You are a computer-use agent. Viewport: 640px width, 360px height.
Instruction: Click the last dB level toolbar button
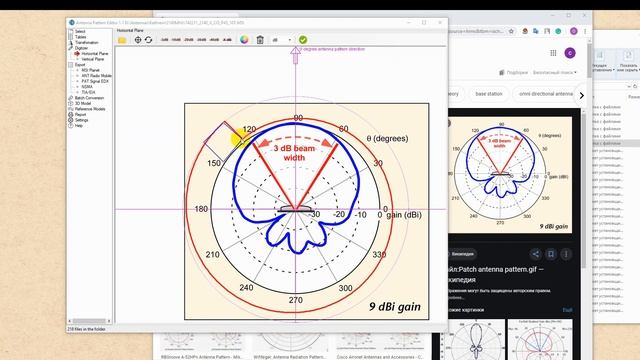tap(227, 40)
